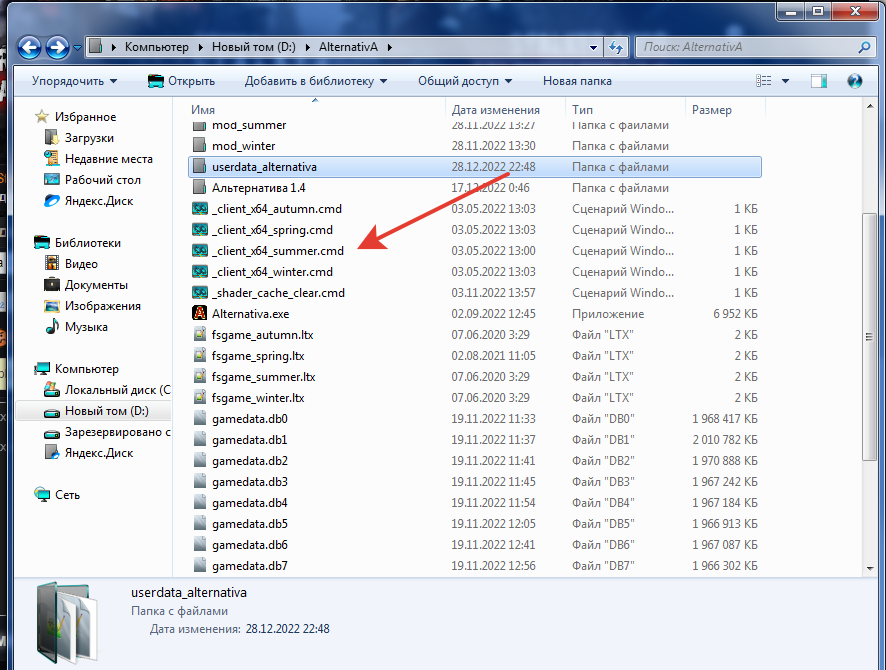Select fsgame_winter.ltx file icon

coord(199,398)
